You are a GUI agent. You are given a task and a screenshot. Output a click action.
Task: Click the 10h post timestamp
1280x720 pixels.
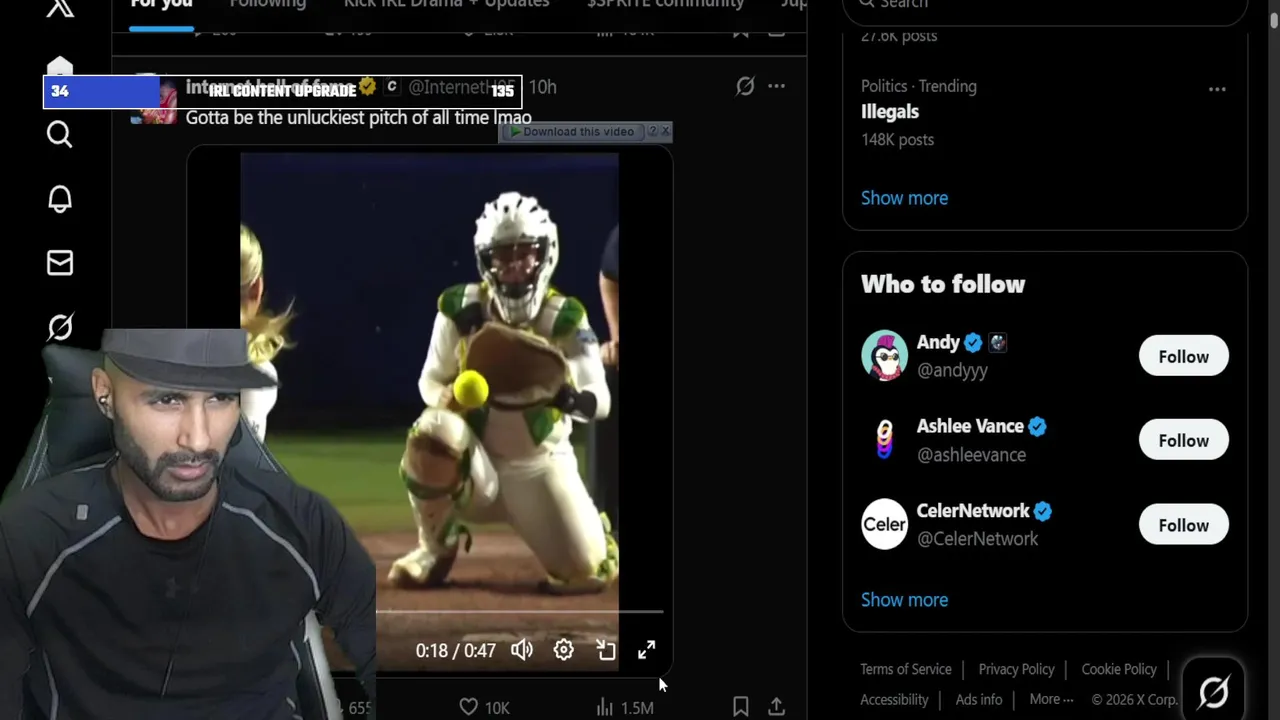[543, 87]
